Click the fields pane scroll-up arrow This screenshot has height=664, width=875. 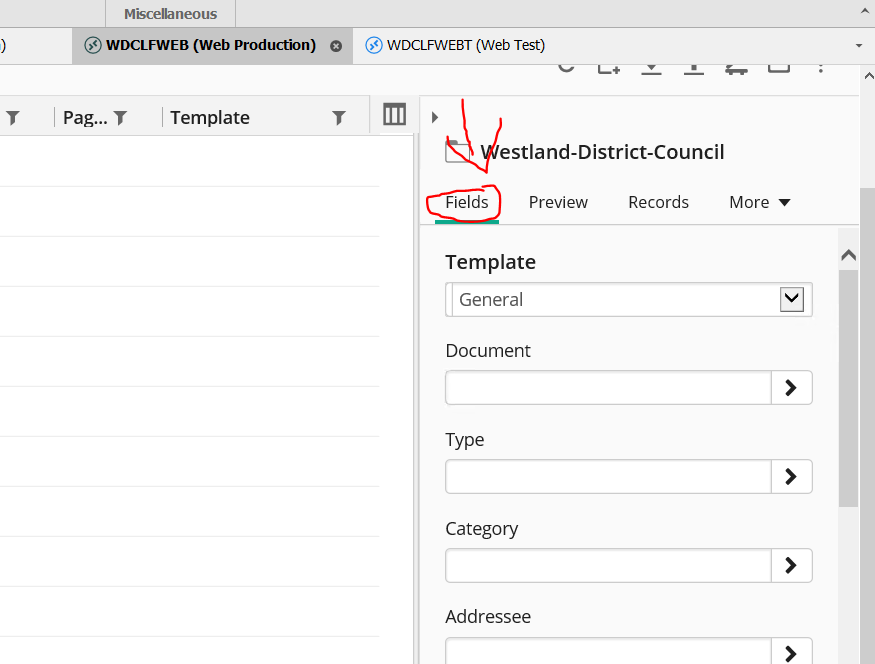848,255
